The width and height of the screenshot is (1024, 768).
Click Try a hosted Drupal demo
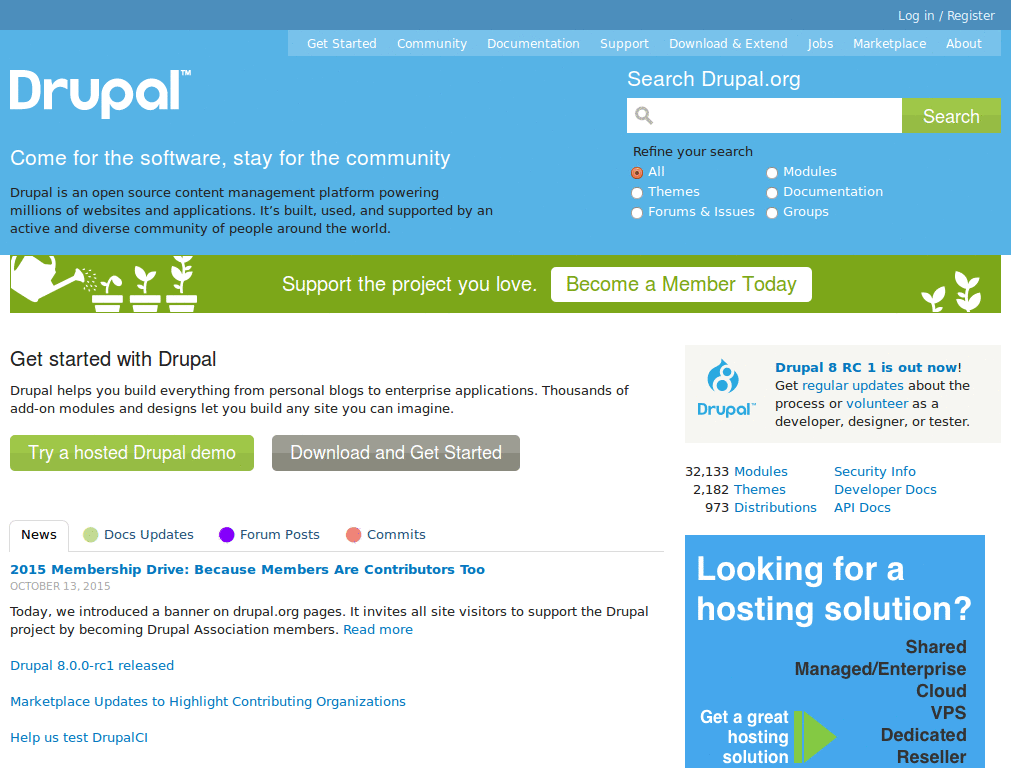tap(131, 453)
